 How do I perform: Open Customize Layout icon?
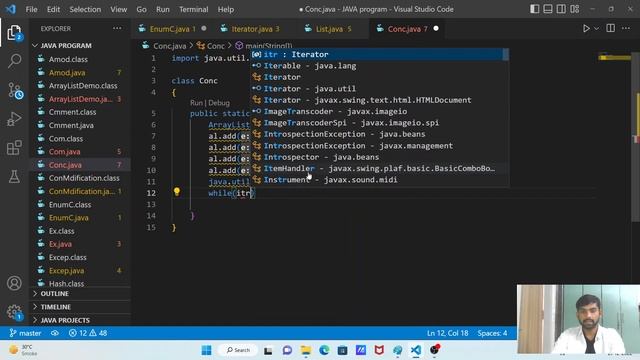[x=575, y=9]
